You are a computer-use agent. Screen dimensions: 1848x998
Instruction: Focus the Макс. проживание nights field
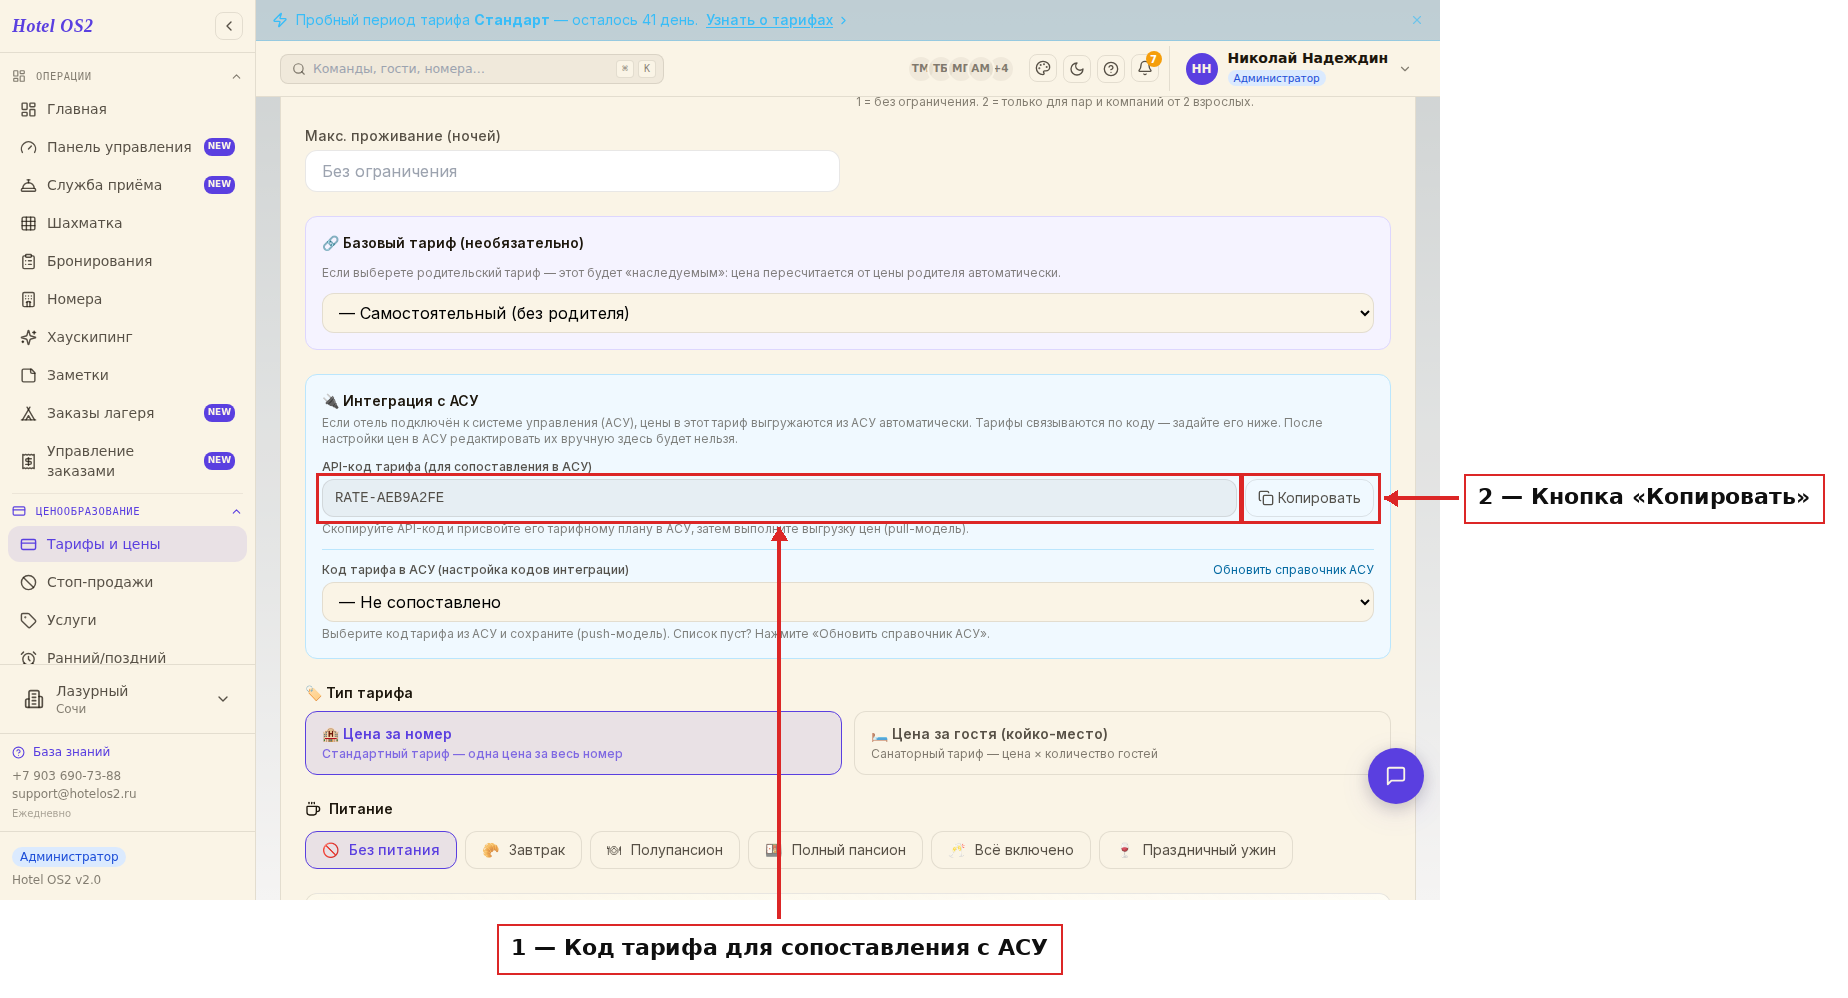(572, 171)
